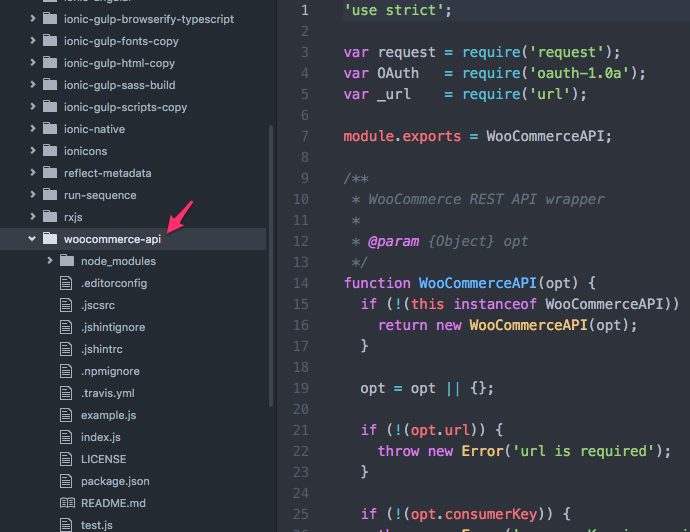
Task: Click the woocommerce-api folder icon
Action: [50, 238]
